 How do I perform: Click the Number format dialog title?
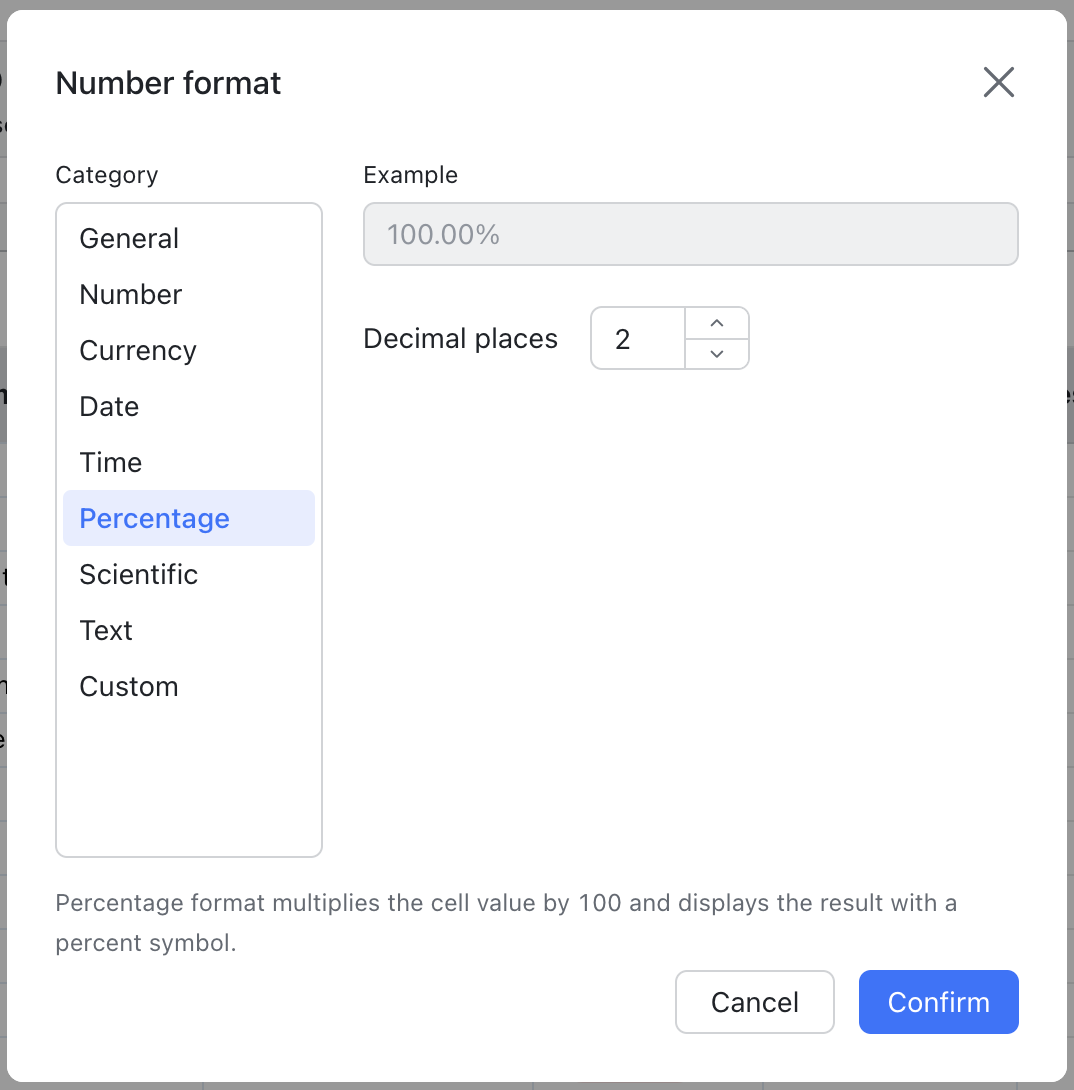pos(168,83)
